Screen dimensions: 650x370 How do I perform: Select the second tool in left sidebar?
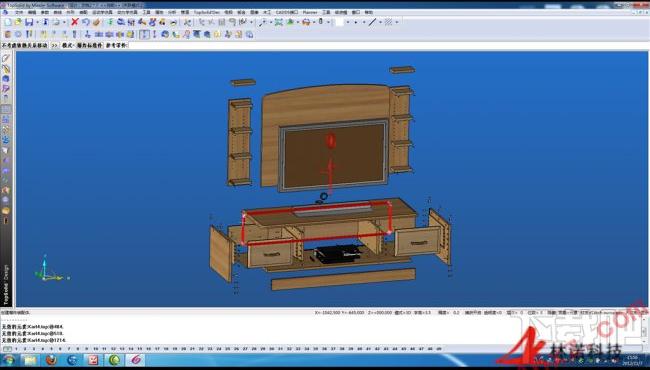click(x=6, y=68)
